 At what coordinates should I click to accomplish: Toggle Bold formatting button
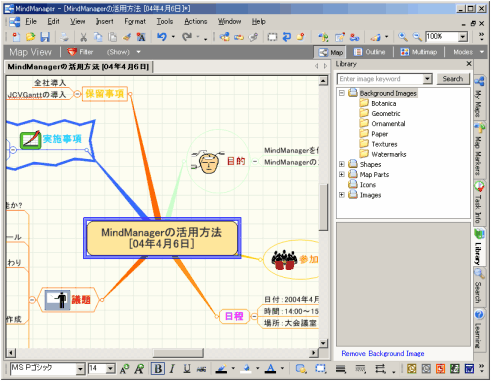click(158, 369)
